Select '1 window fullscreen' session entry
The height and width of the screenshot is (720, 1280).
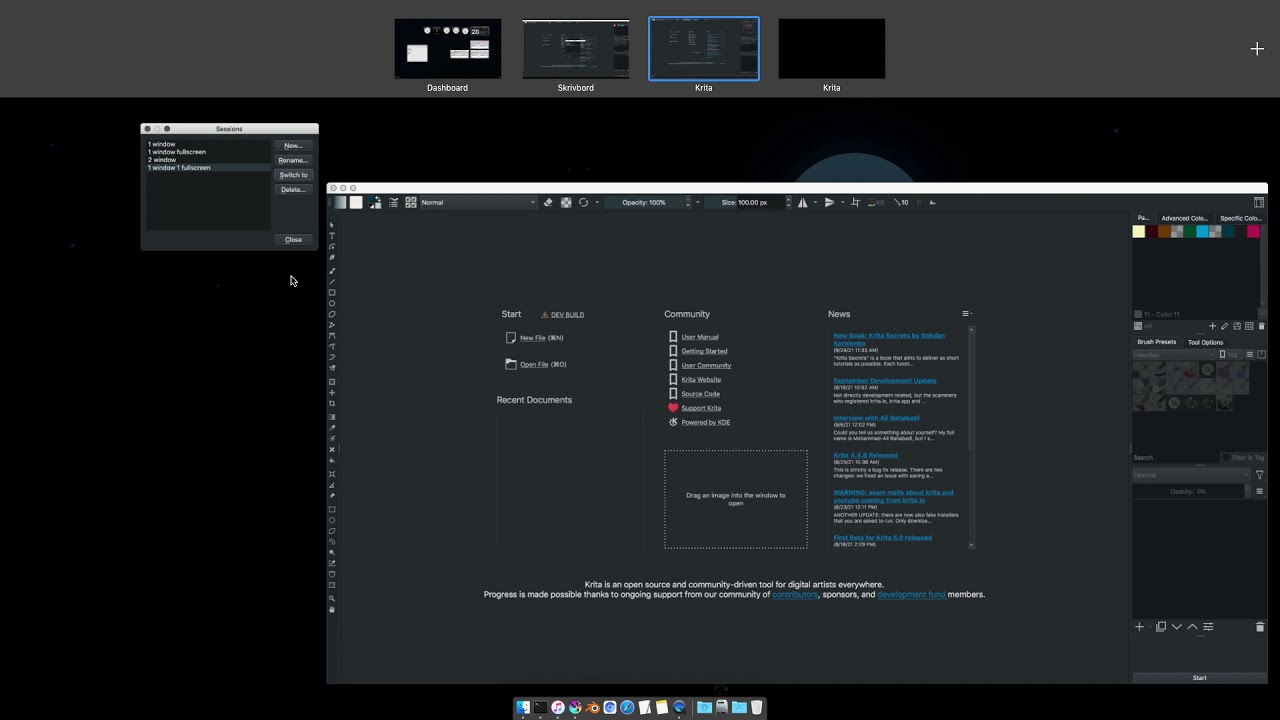[177, 152]
